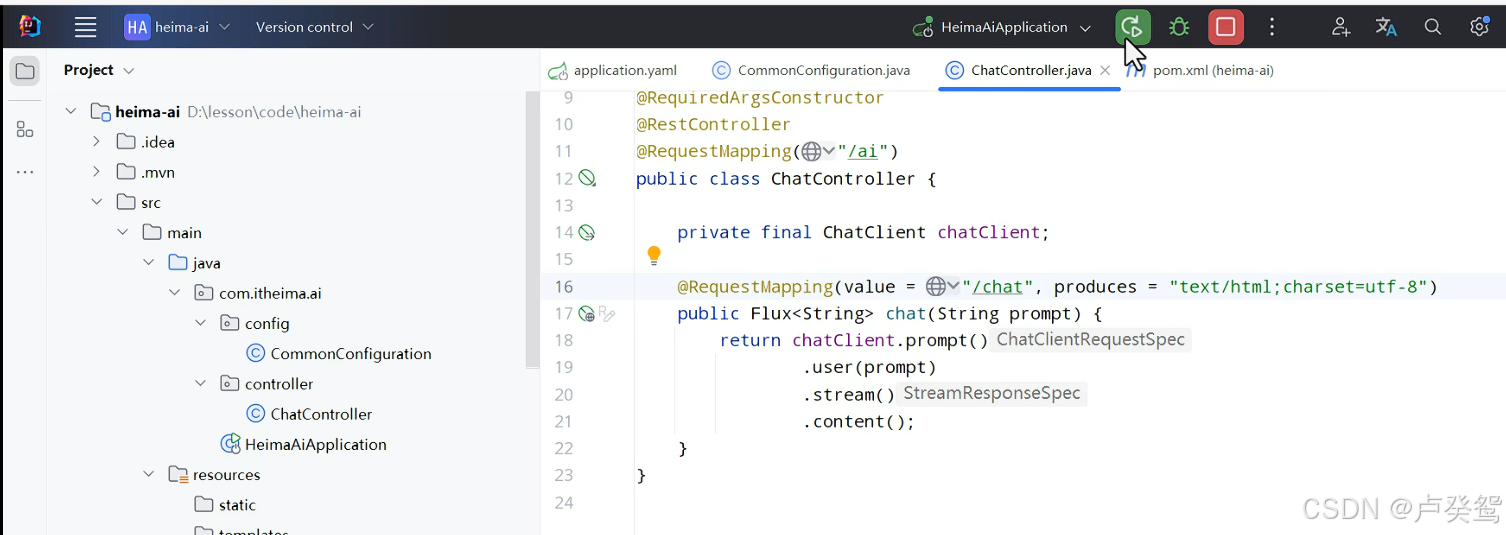Collapse the java folder
The height and width of the screenshot is (535, 1506).
coord(149,262)
